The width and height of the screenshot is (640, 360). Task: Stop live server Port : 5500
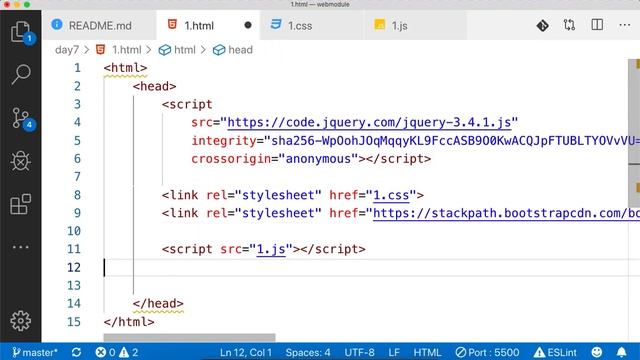tap(487, 352)
